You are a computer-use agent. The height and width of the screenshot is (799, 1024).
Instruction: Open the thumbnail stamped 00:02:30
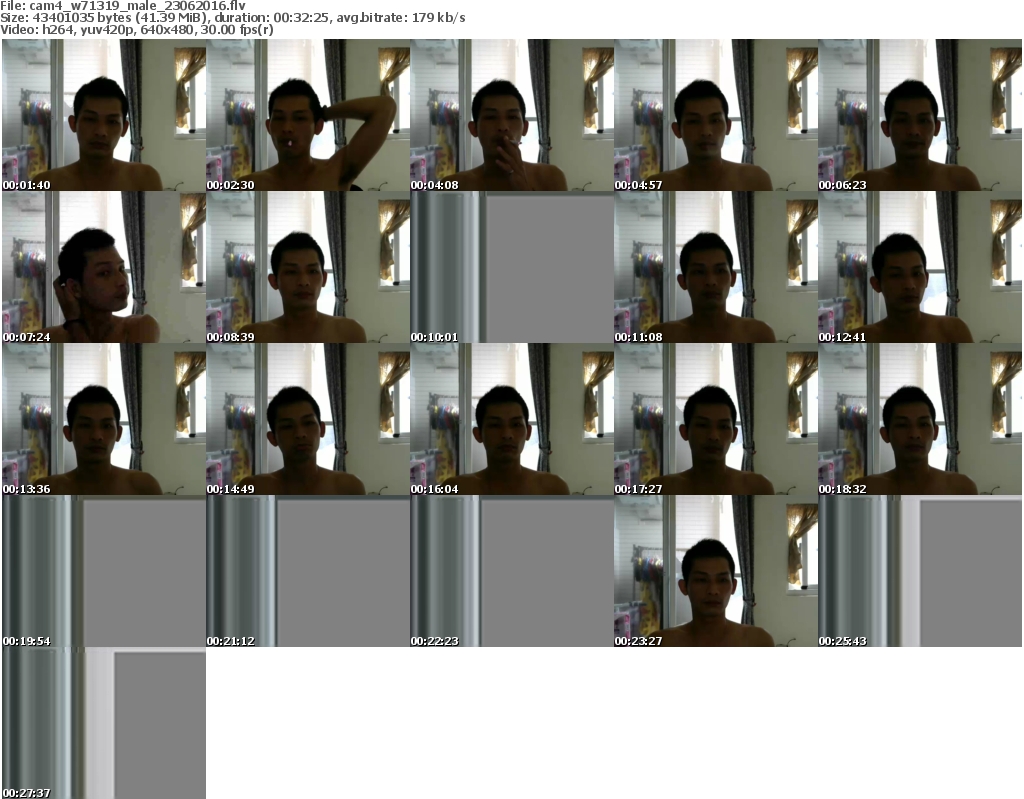point(308,115)
